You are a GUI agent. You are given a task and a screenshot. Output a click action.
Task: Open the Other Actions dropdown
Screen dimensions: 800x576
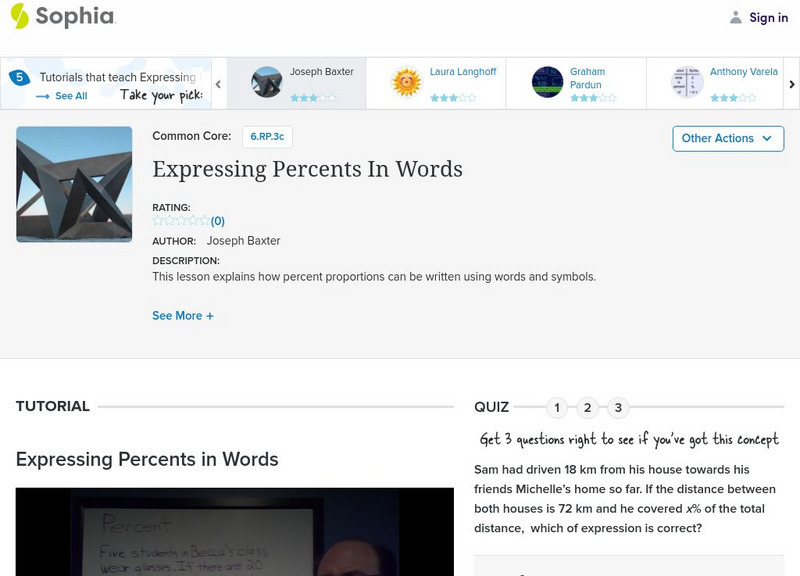coord(727,138)
